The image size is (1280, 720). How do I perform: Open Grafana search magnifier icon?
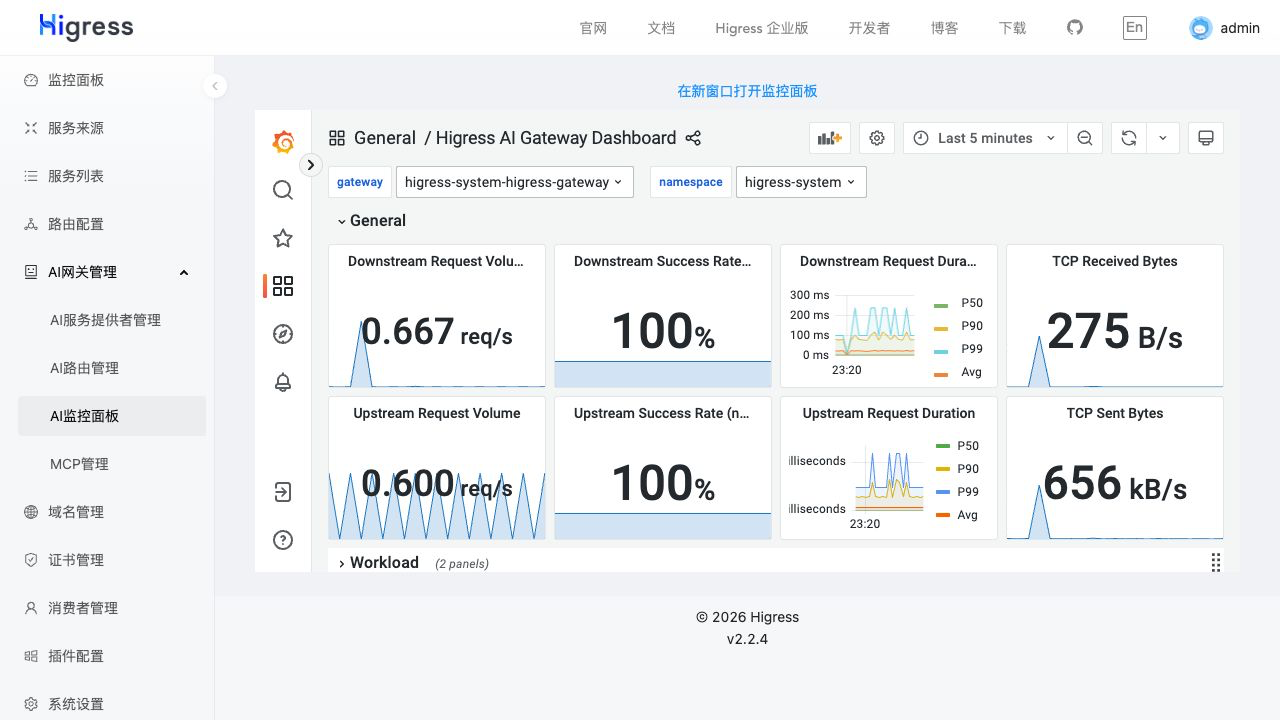(x=283, y=190)
